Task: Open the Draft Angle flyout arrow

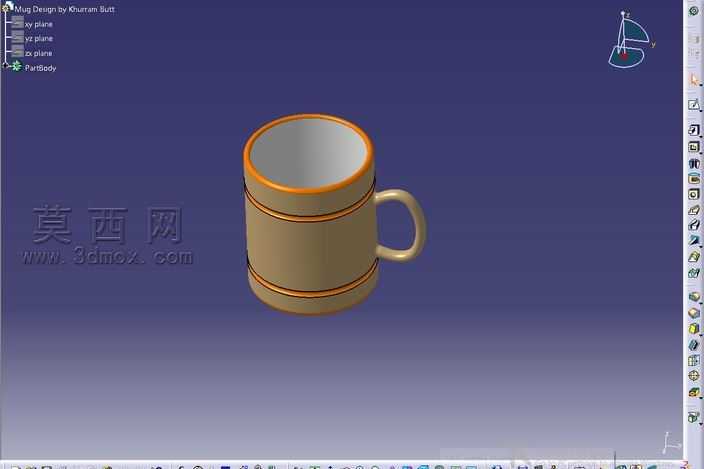Action: 700,334
